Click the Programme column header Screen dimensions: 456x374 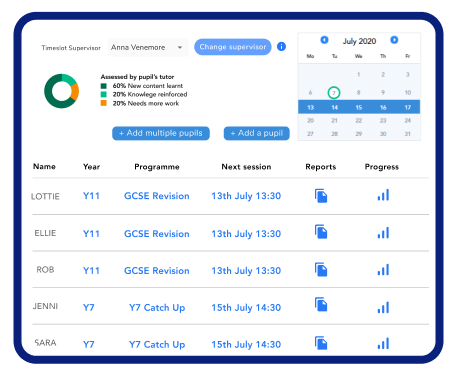pos(157,167)
